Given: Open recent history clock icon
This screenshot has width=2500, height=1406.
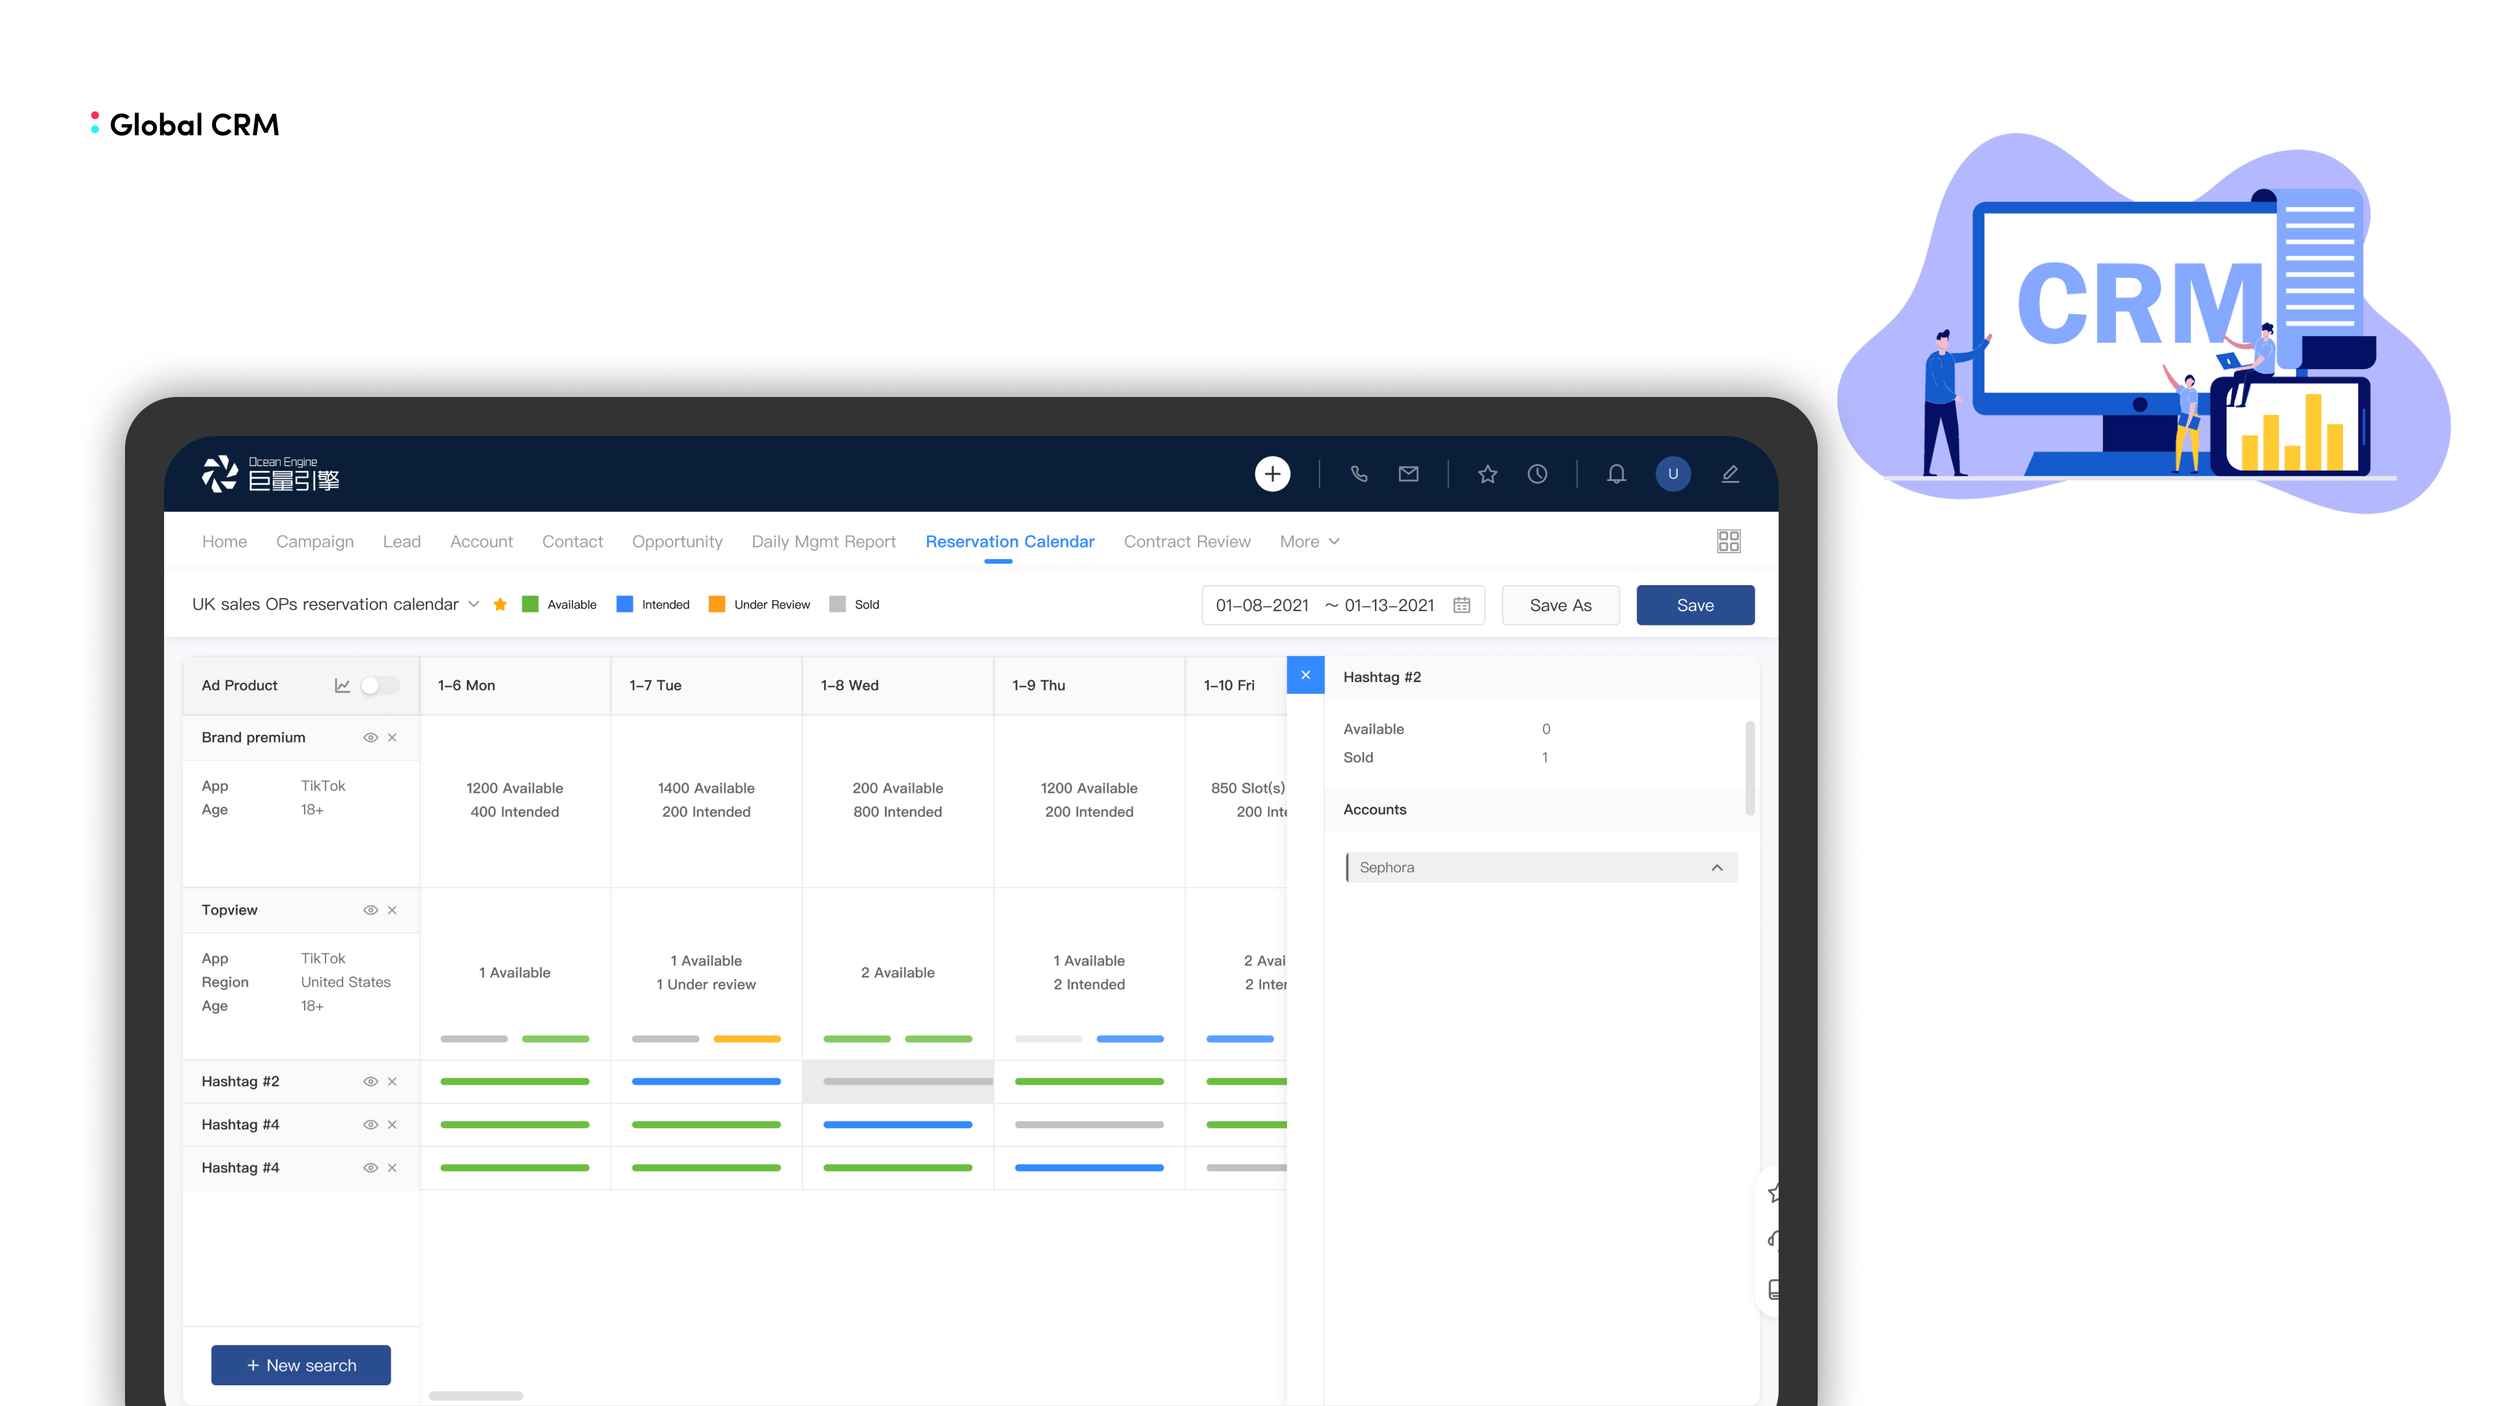Looking at the screenshot, I should click(1537, 474).
